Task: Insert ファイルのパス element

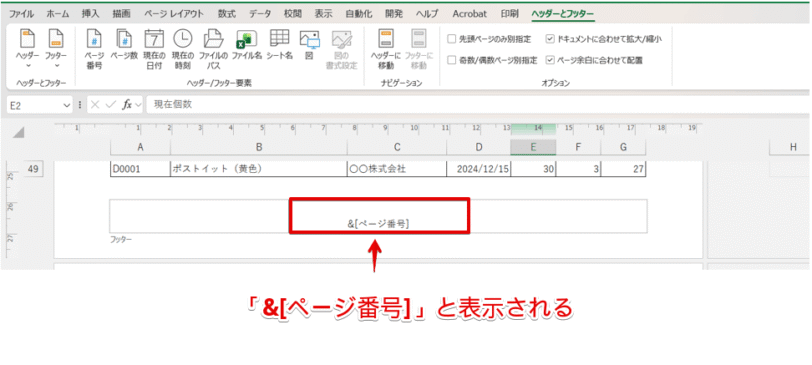Action: (x=213, y=50)
